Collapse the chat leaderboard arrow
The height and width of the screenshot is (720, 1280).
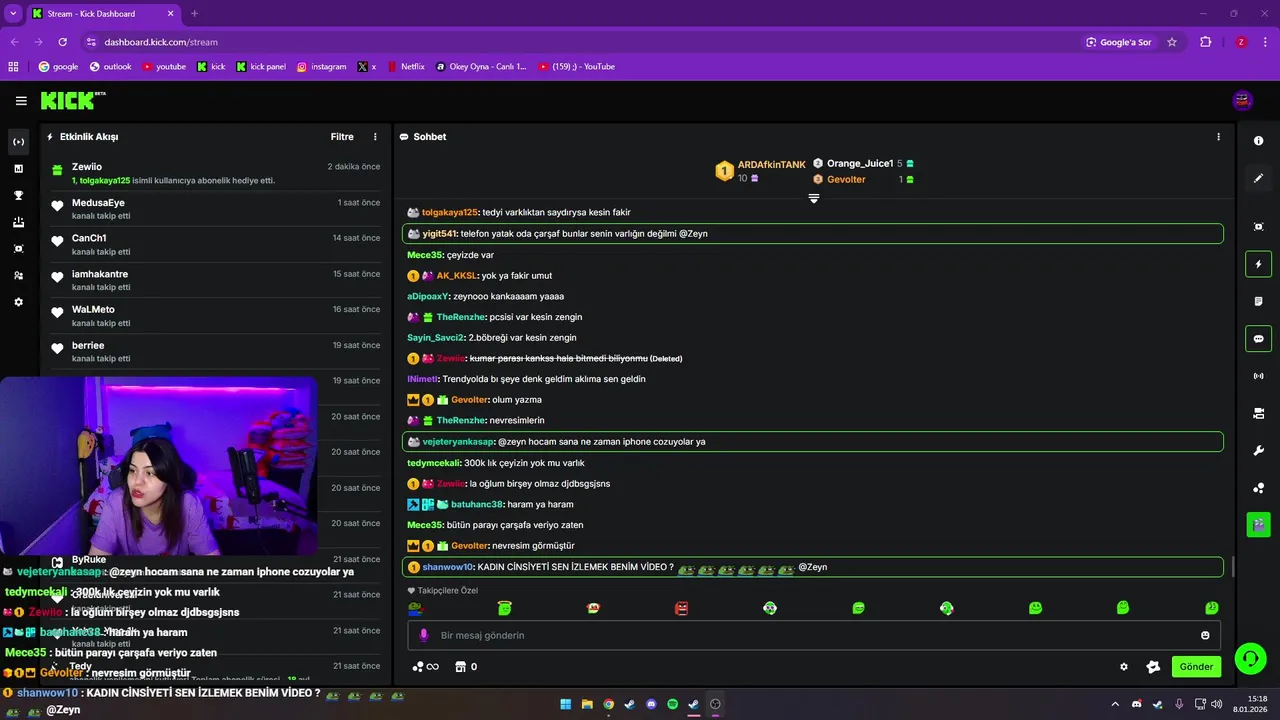pos(813,199)
